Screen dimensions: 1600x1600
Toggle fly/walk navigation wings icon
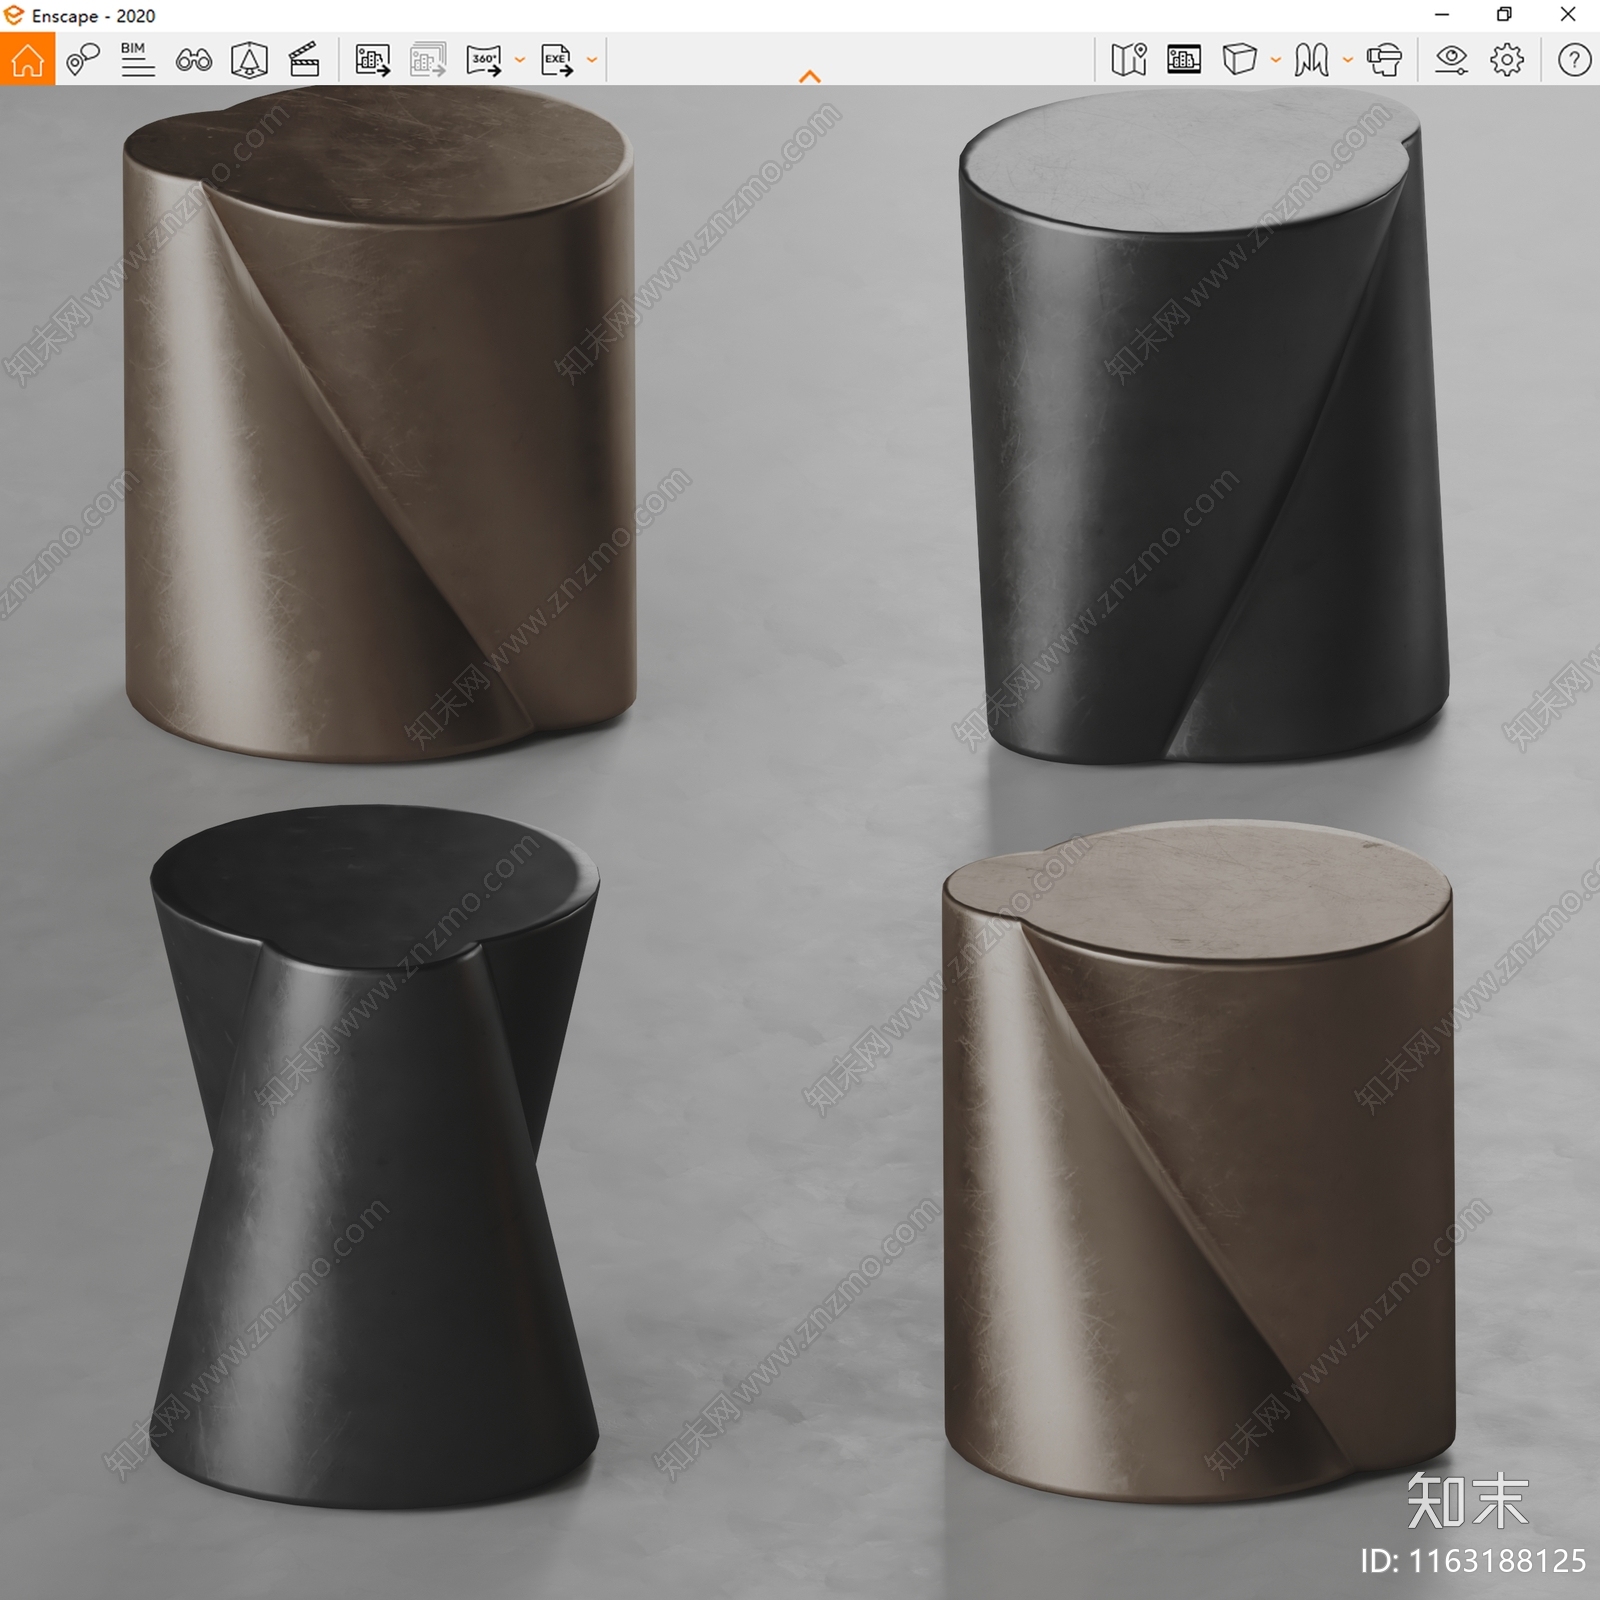tap(1311, 60)
